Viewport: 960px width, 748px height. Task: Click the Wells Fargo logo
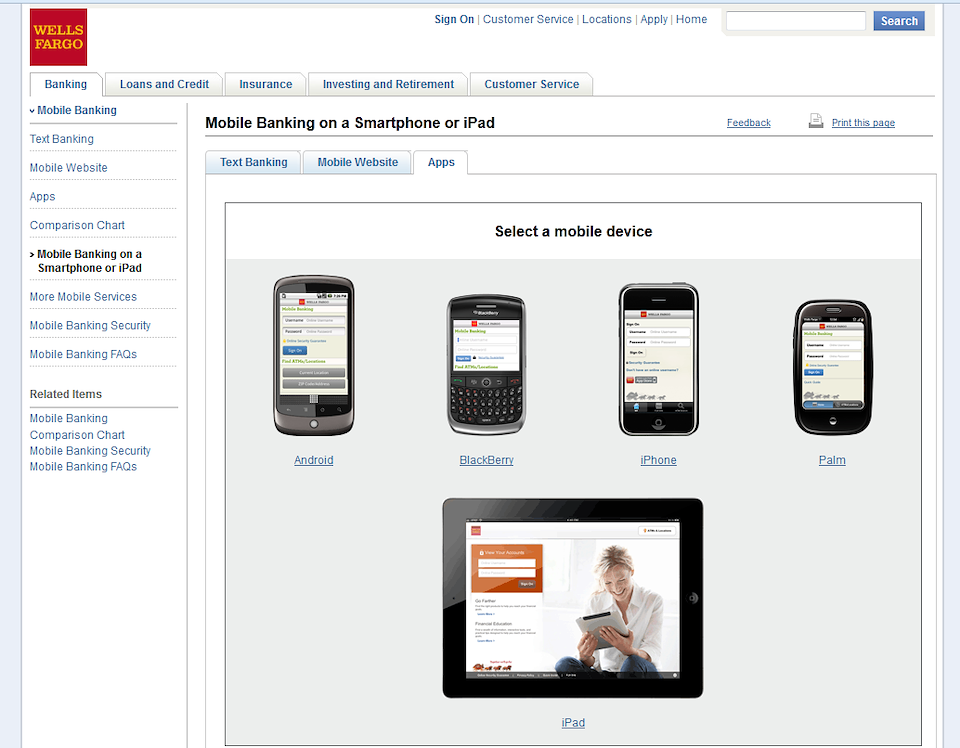[58, 37]
